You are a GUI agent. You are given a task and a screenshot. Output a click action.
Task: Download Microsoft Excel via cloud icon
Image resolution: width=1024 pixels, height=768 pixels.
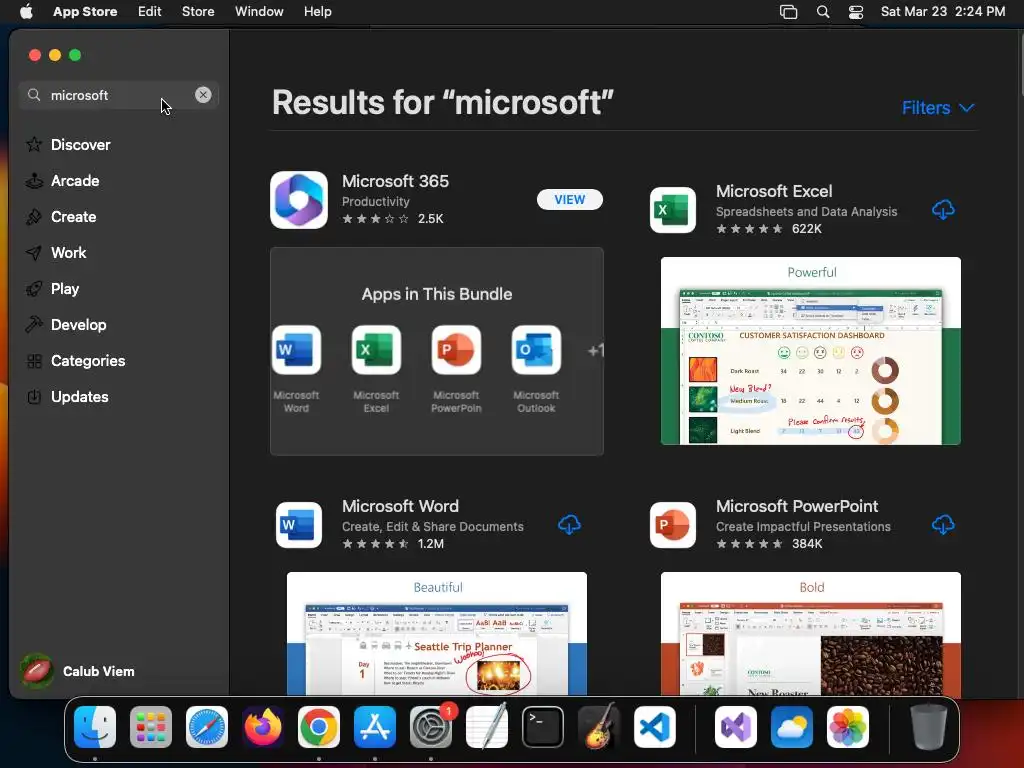click(943, 210)
